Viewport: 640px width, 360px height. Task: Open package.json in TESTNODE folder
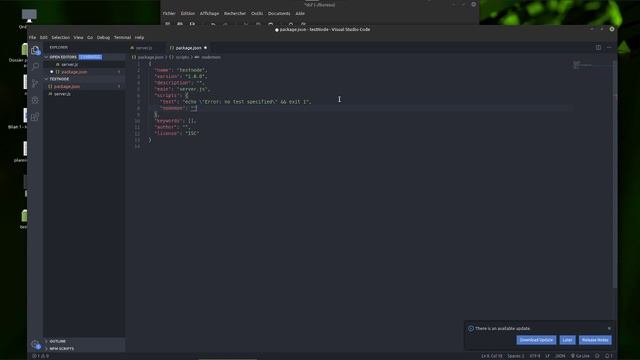pos(84,87)
